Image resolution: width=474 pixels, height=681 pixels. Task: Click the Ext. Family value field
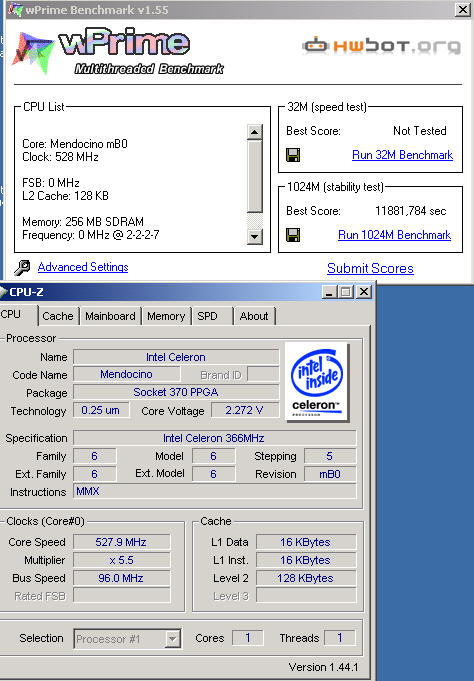coord(94,474)
